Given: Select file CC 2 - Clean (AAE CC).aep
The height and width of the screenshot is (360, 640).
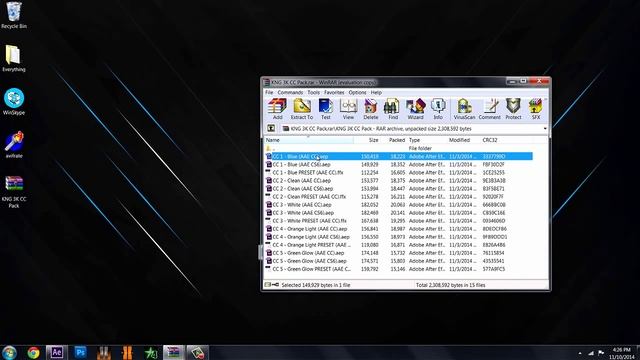Looking at the screenshot, I should [x=398, y=180].
